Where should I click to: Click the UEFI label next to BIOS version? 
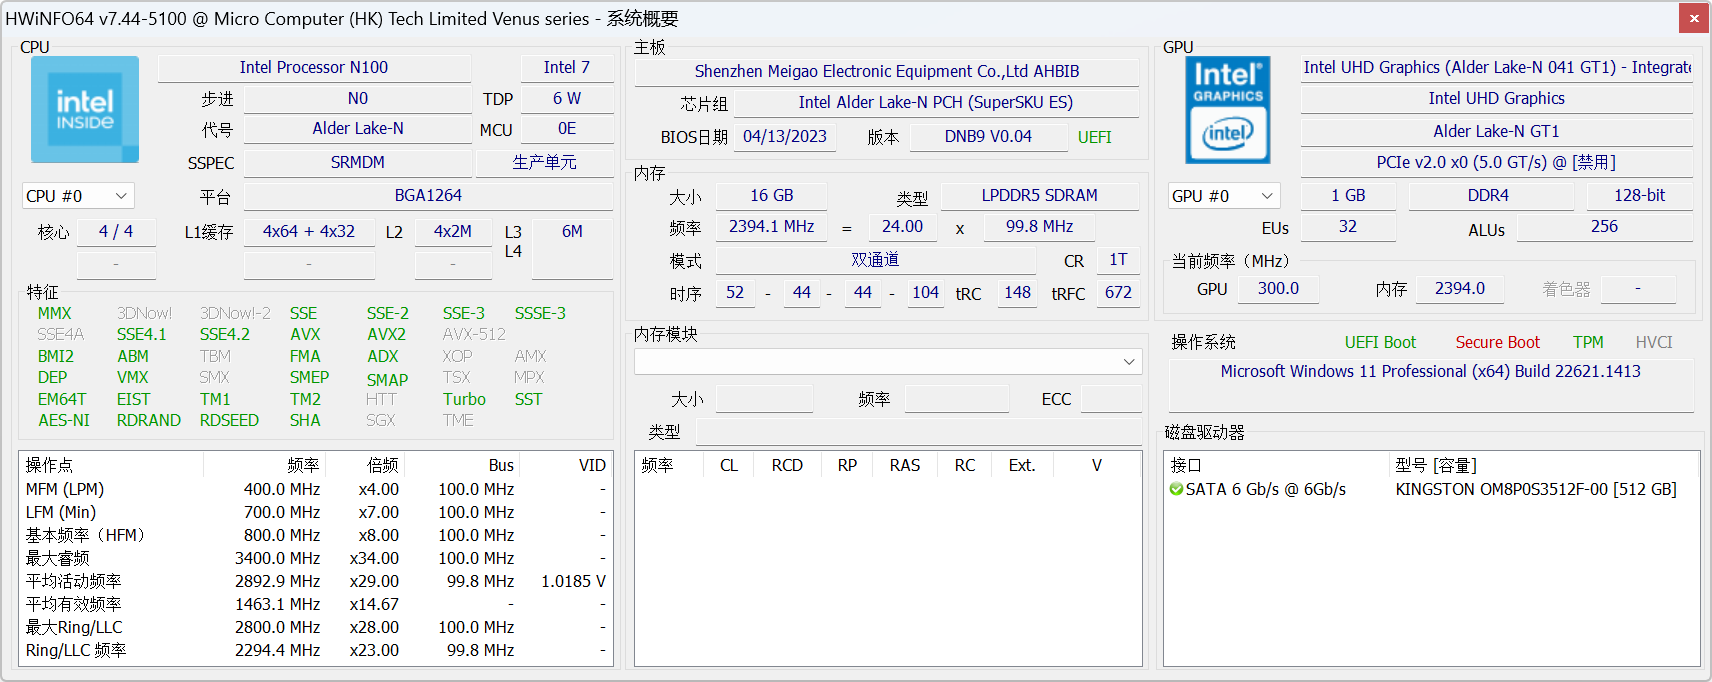(1094, 137)
